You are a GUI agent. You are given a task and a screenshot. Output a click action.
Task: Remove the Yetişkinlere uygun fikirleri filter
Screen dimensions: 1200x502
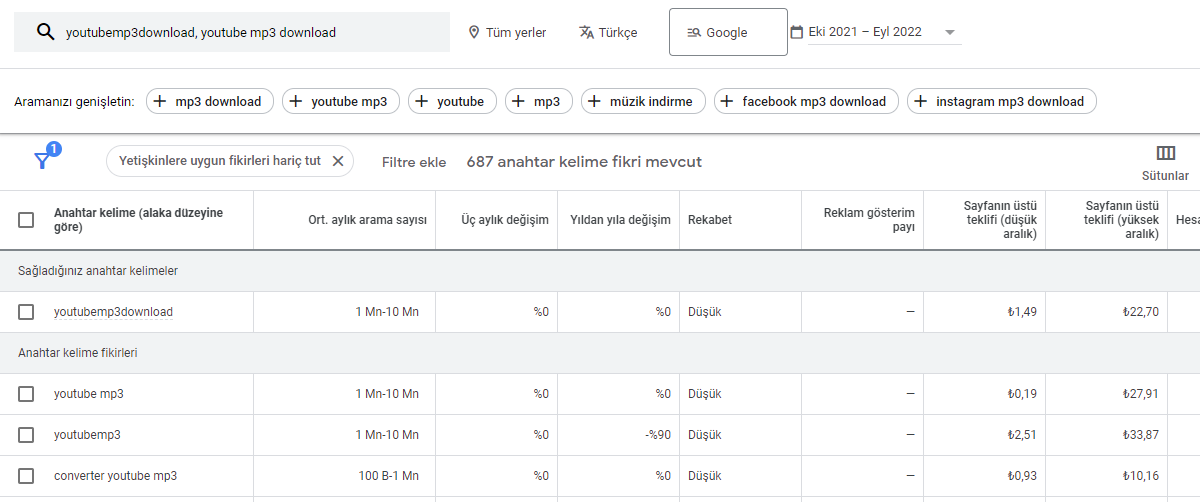pyautogui.click(x=337, y=161)
